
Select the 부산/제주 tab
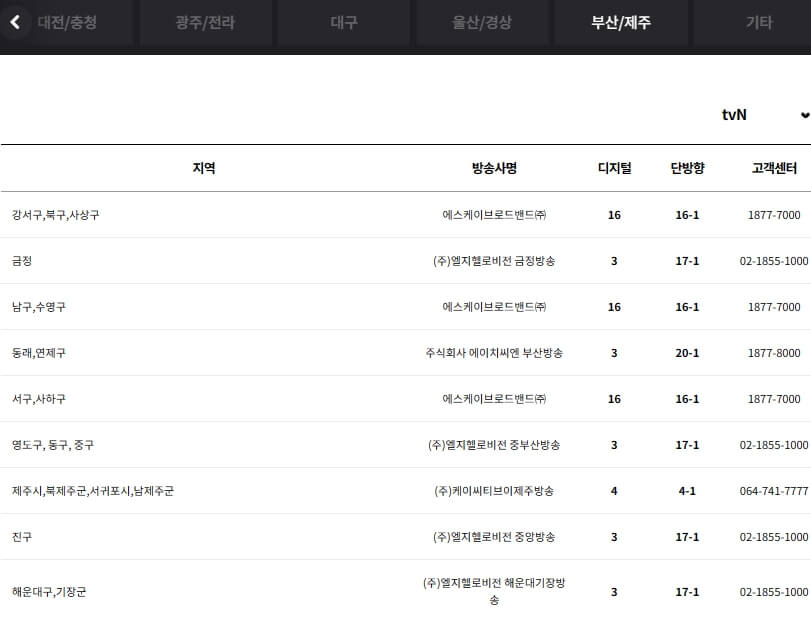tap(621, 22)
